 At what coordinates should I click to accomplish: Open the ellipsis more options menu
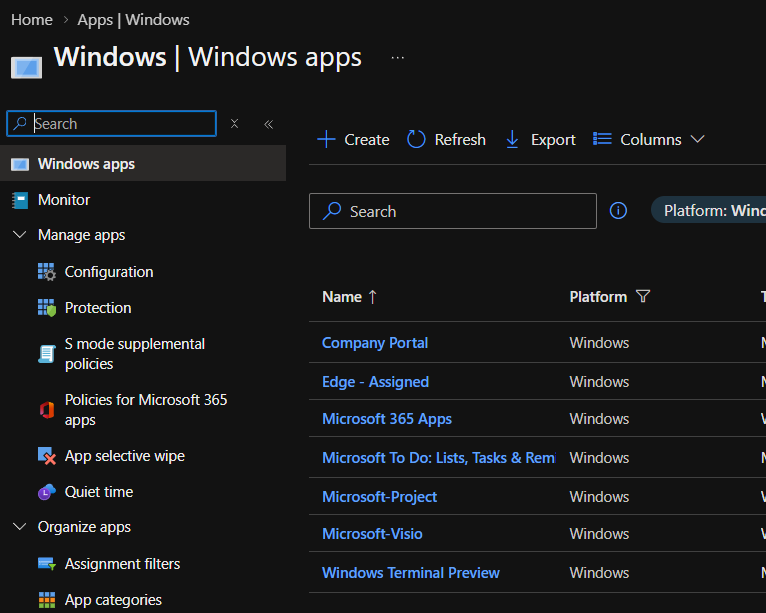(398, 58)
